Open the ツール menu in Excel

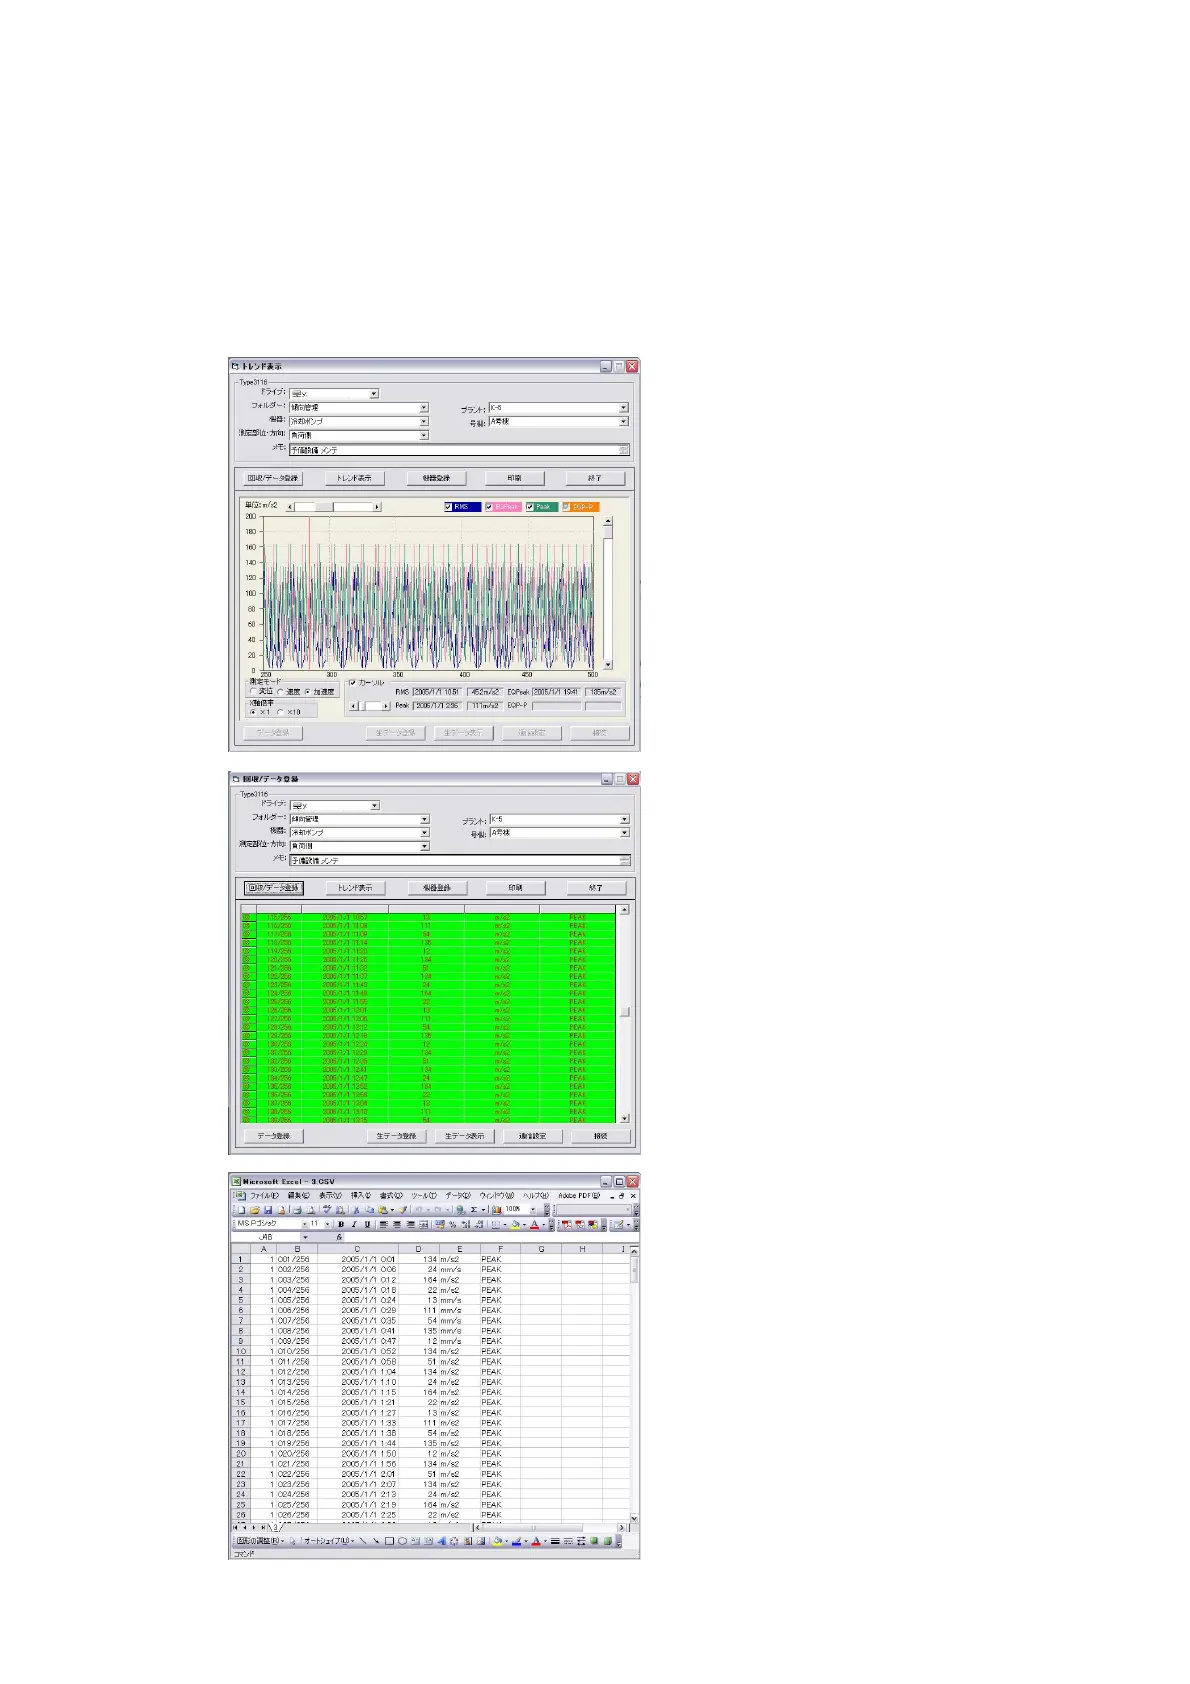(x=424, y=1196)
